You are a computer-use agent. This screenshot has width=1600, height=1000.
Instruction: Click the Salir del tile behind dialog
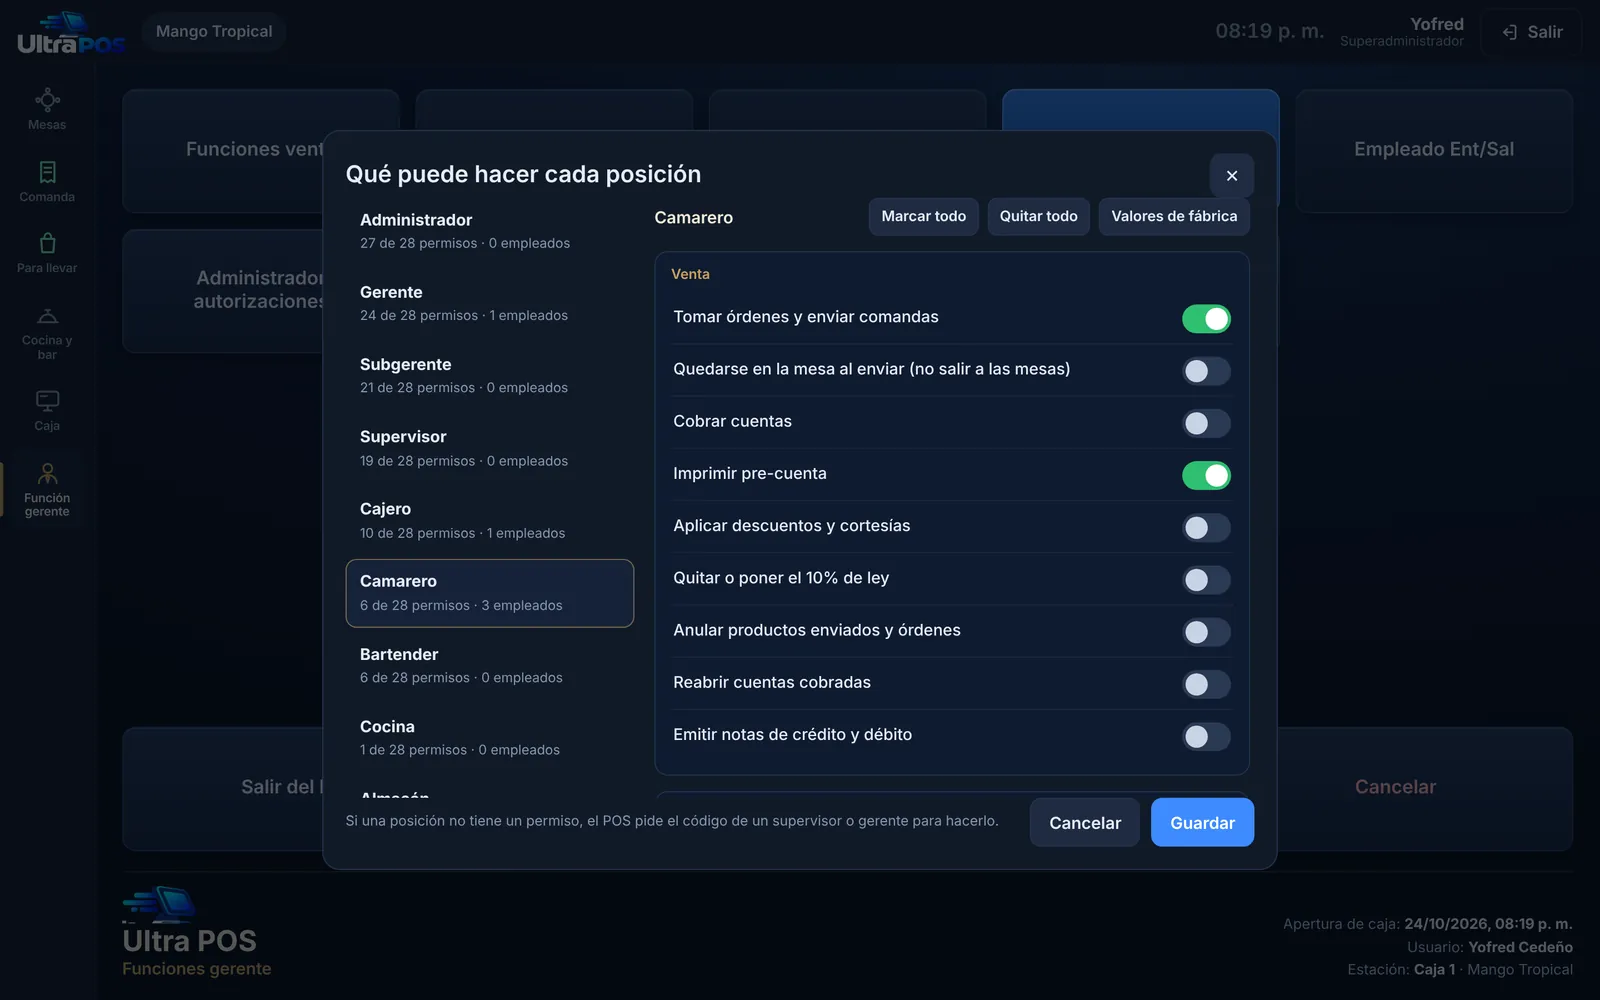point(223,788)
